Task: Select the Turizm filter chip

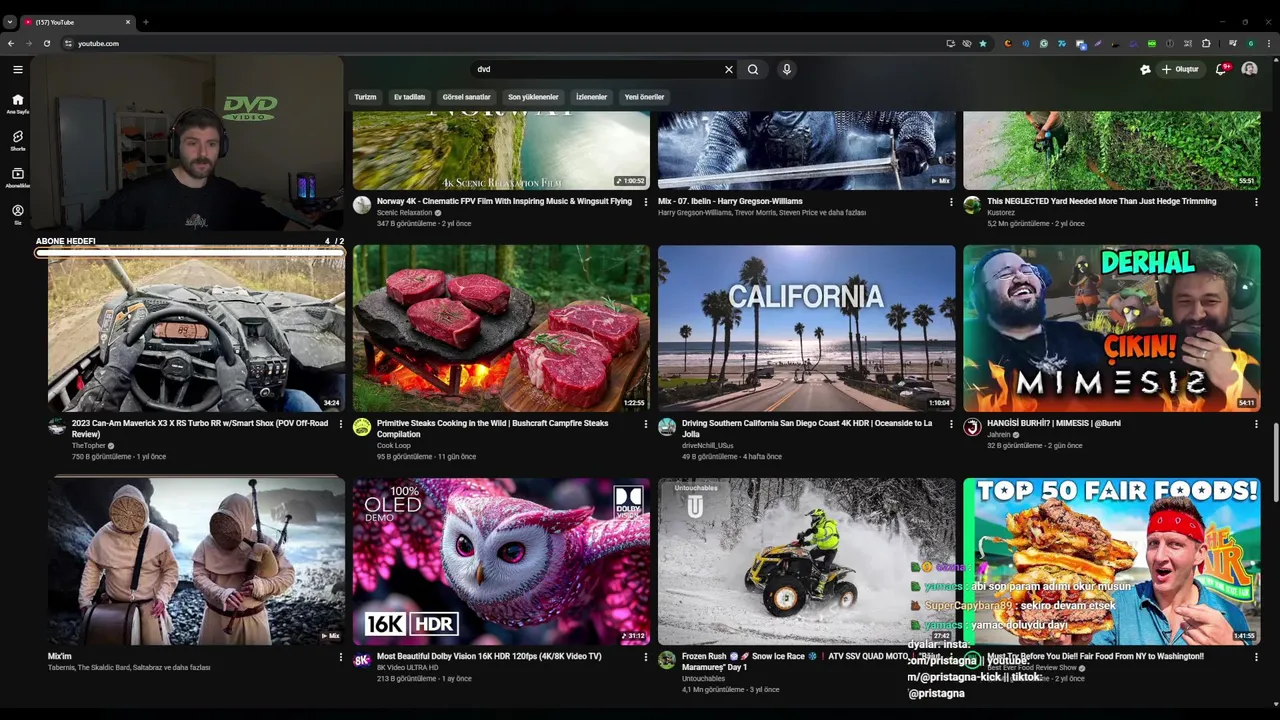Action: point(365,97)
